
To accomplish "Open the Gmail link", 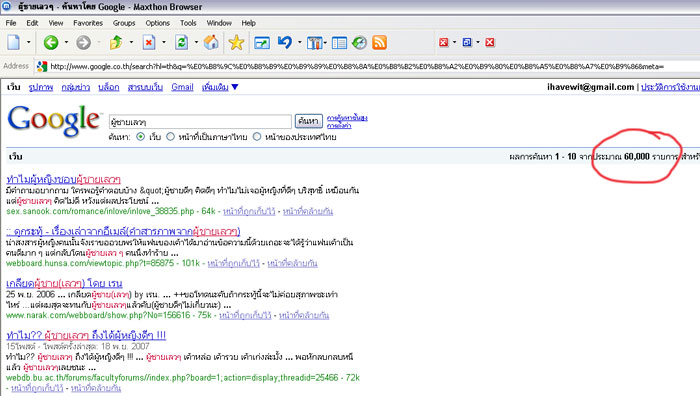I will click(x=182, y=87).
